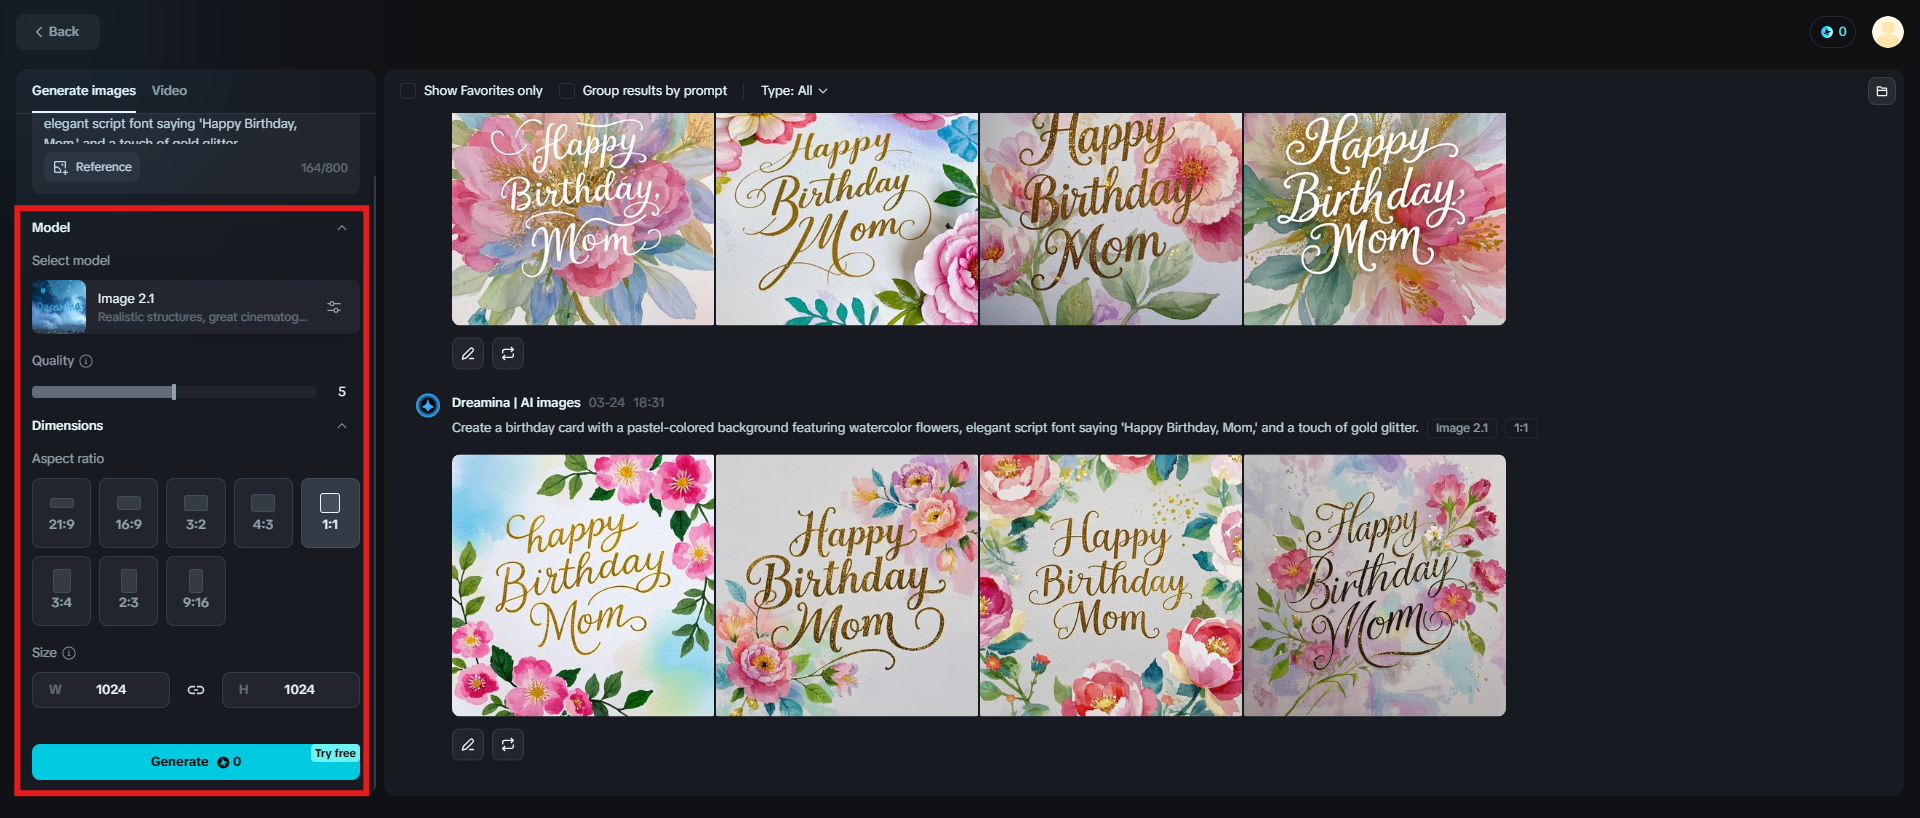Screen dimensions: 1920x818
Task: Toggle the width-height link icon
Action: pyautogui.click(x=196, y=690)
